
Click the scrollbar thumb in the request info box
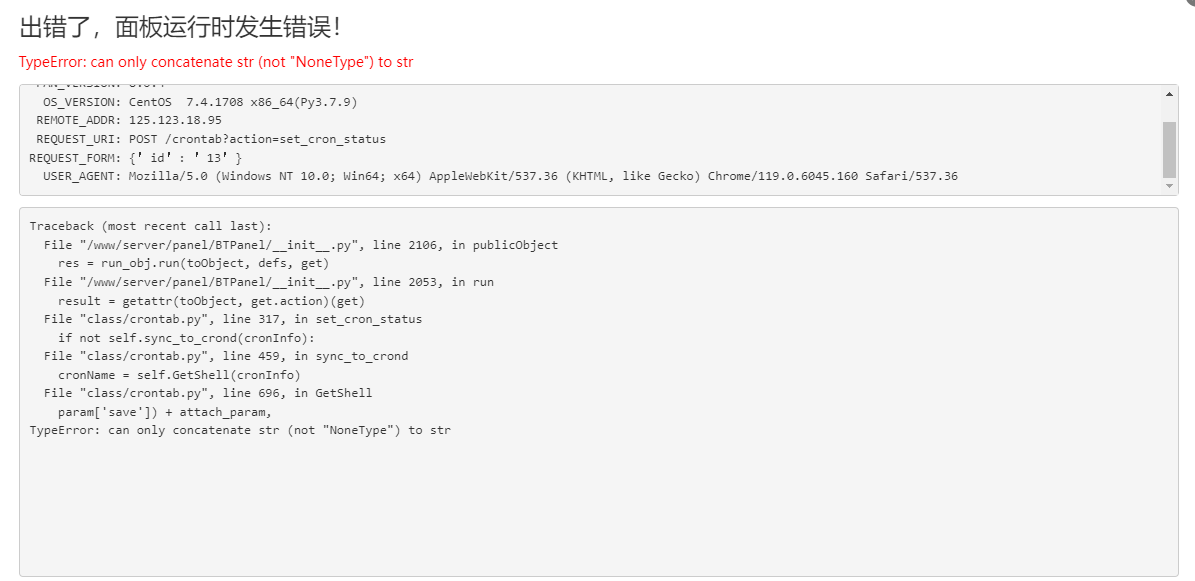[x=1169, y=149]
